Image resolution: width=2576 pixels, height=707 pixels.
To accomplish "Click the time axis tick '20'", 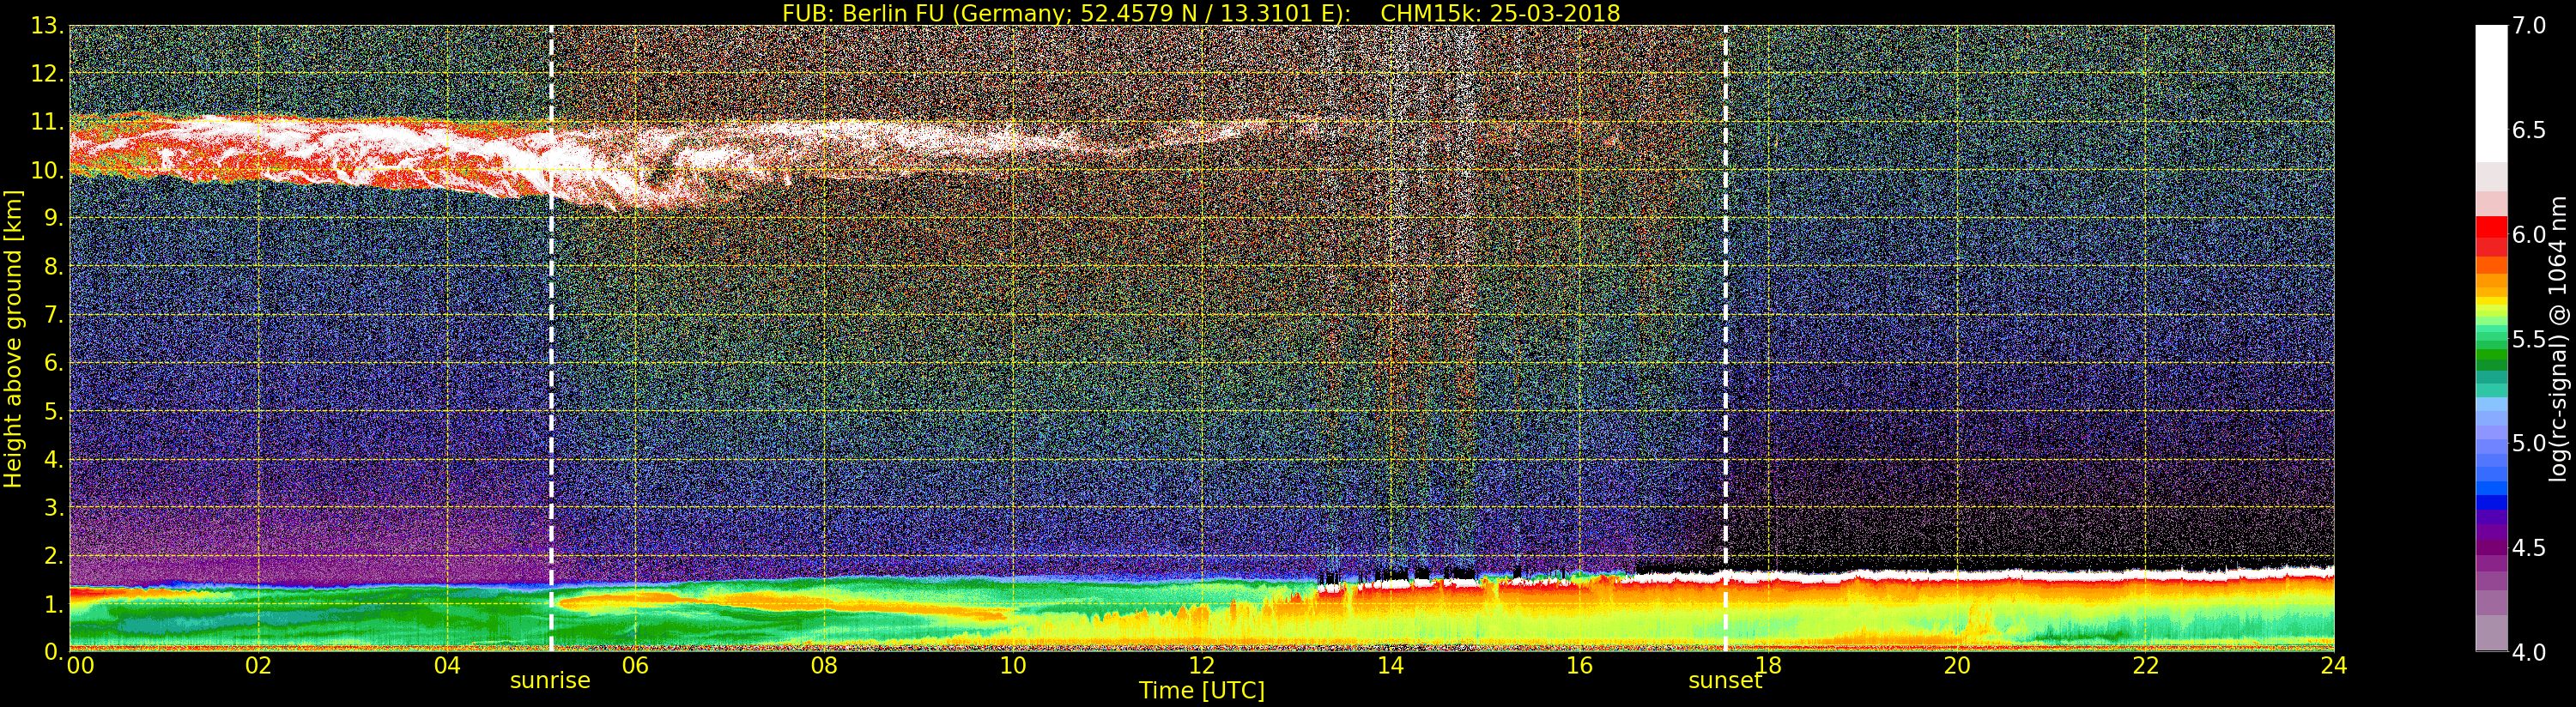I will pyautogui.click(x=1957, y=666).
